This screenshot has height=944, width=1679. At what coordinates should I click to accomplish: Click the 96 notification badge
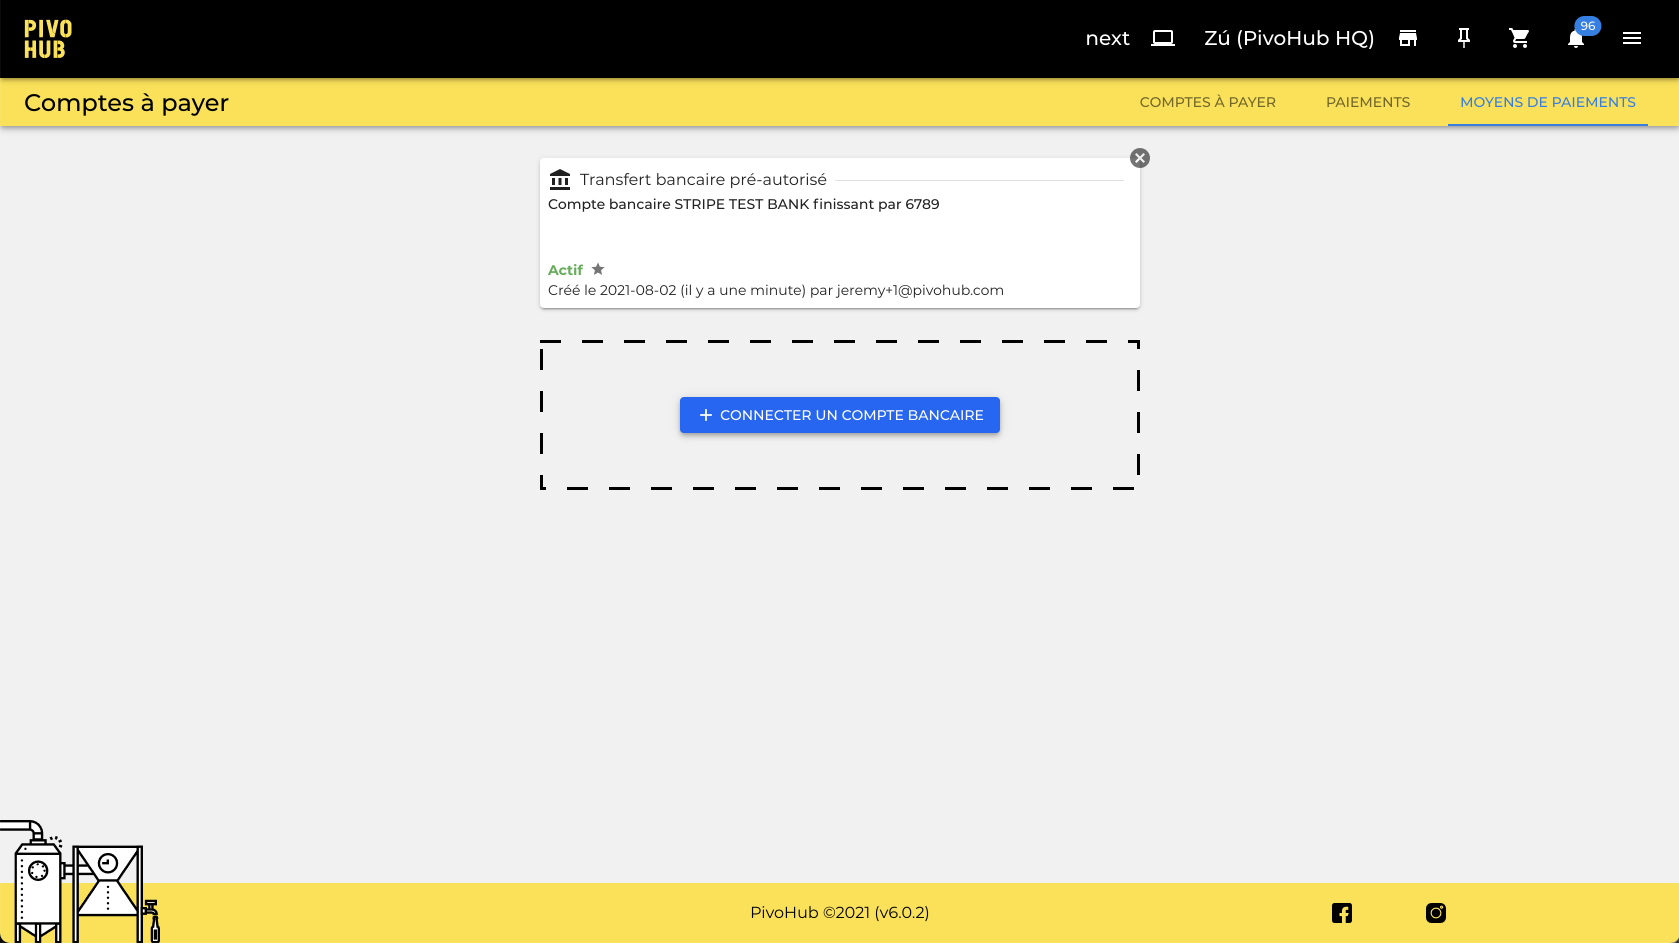click(1588, 26)
